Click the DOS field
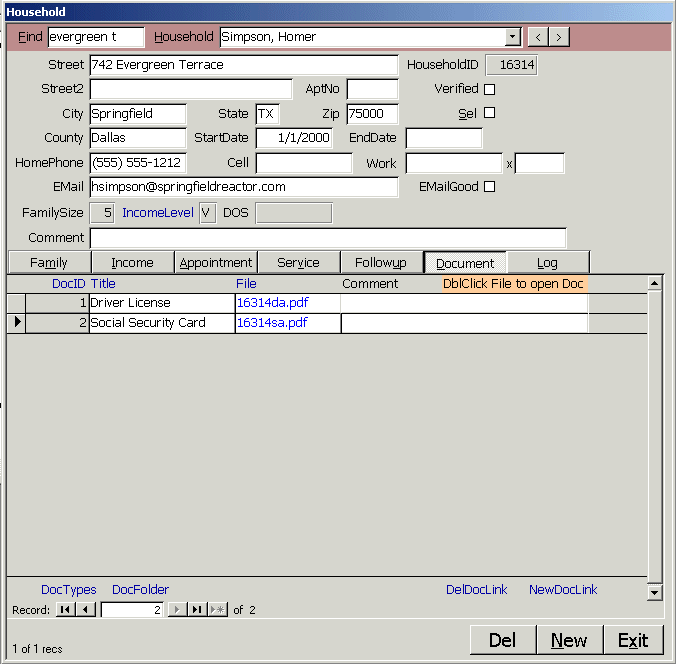Screen dimensions: 676x664 (294, 213)
